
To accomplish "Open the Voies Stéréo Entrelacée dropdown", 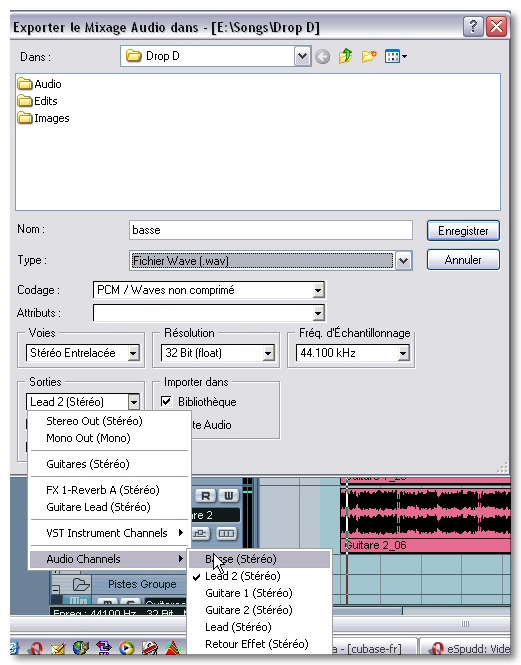I will [x=133, y=353].
